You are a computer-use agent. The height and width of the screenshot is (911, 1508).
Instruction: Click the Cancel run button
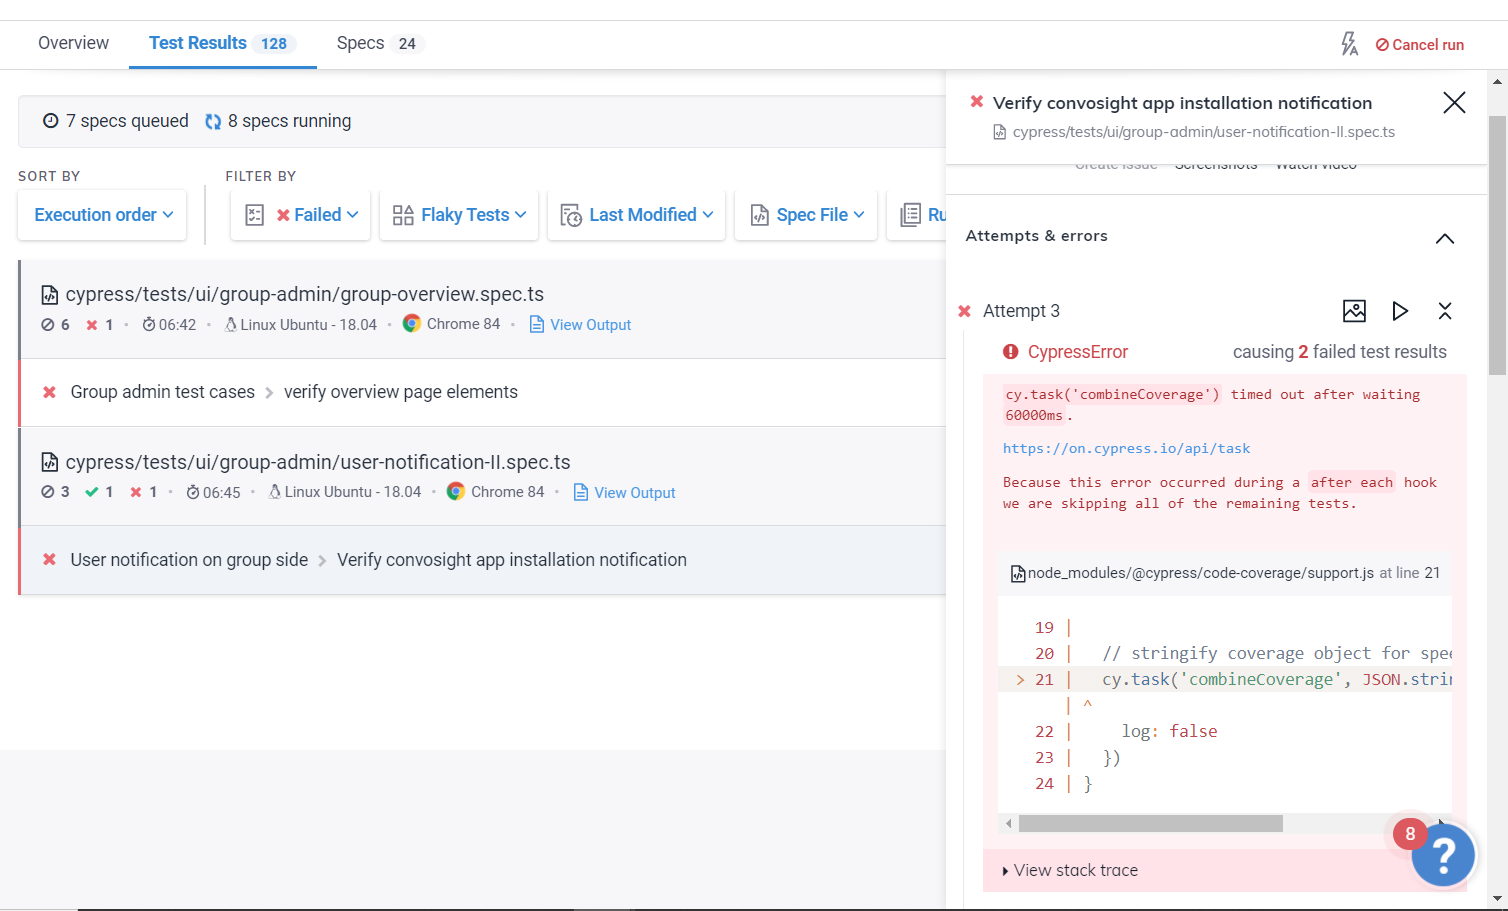pos(1420,44)
